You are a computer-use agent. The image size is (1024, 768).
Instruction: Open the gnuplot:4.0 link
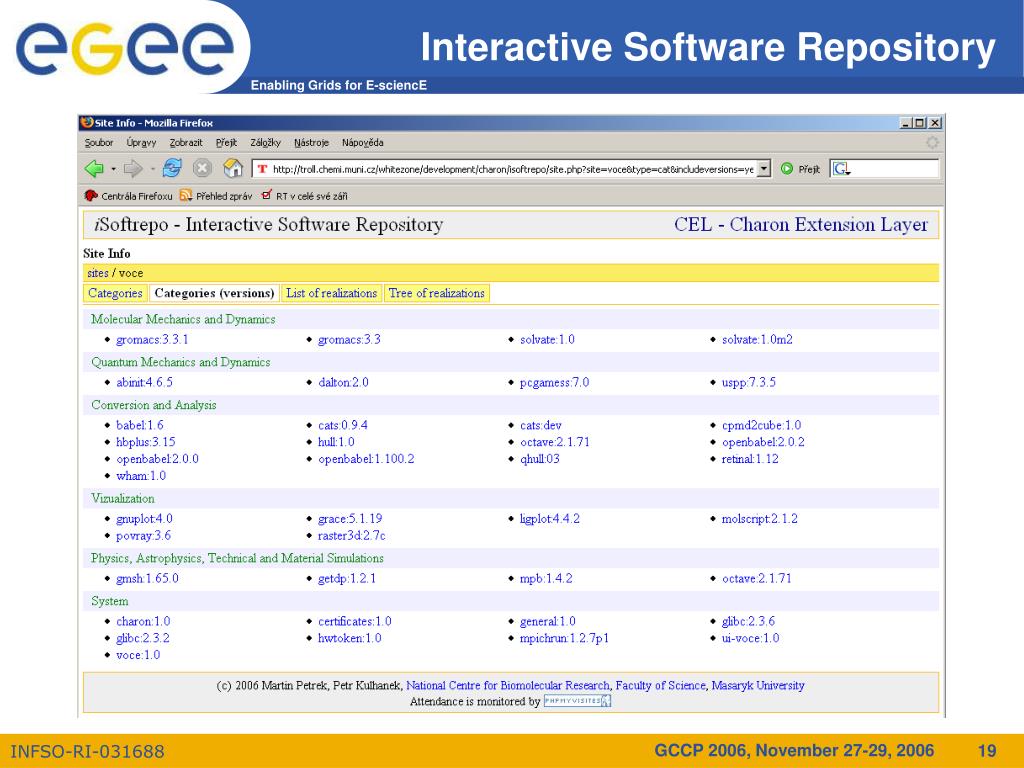tap(144, 519)
